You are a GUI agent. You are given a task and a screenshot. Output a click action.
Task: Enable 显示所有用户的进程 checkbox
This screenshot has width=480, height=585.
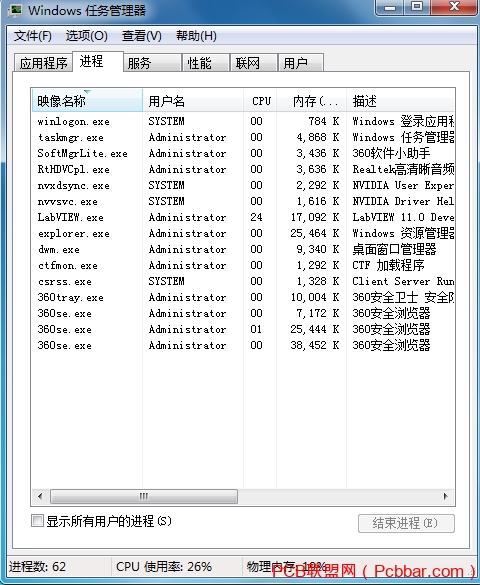[x=37, y=520]
